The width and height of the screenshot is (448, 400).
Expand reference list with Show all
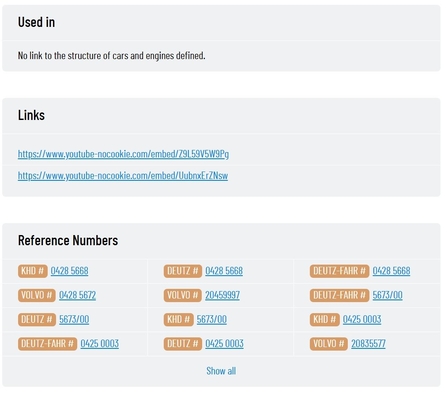pyautogui.click(x=221, y=371)
